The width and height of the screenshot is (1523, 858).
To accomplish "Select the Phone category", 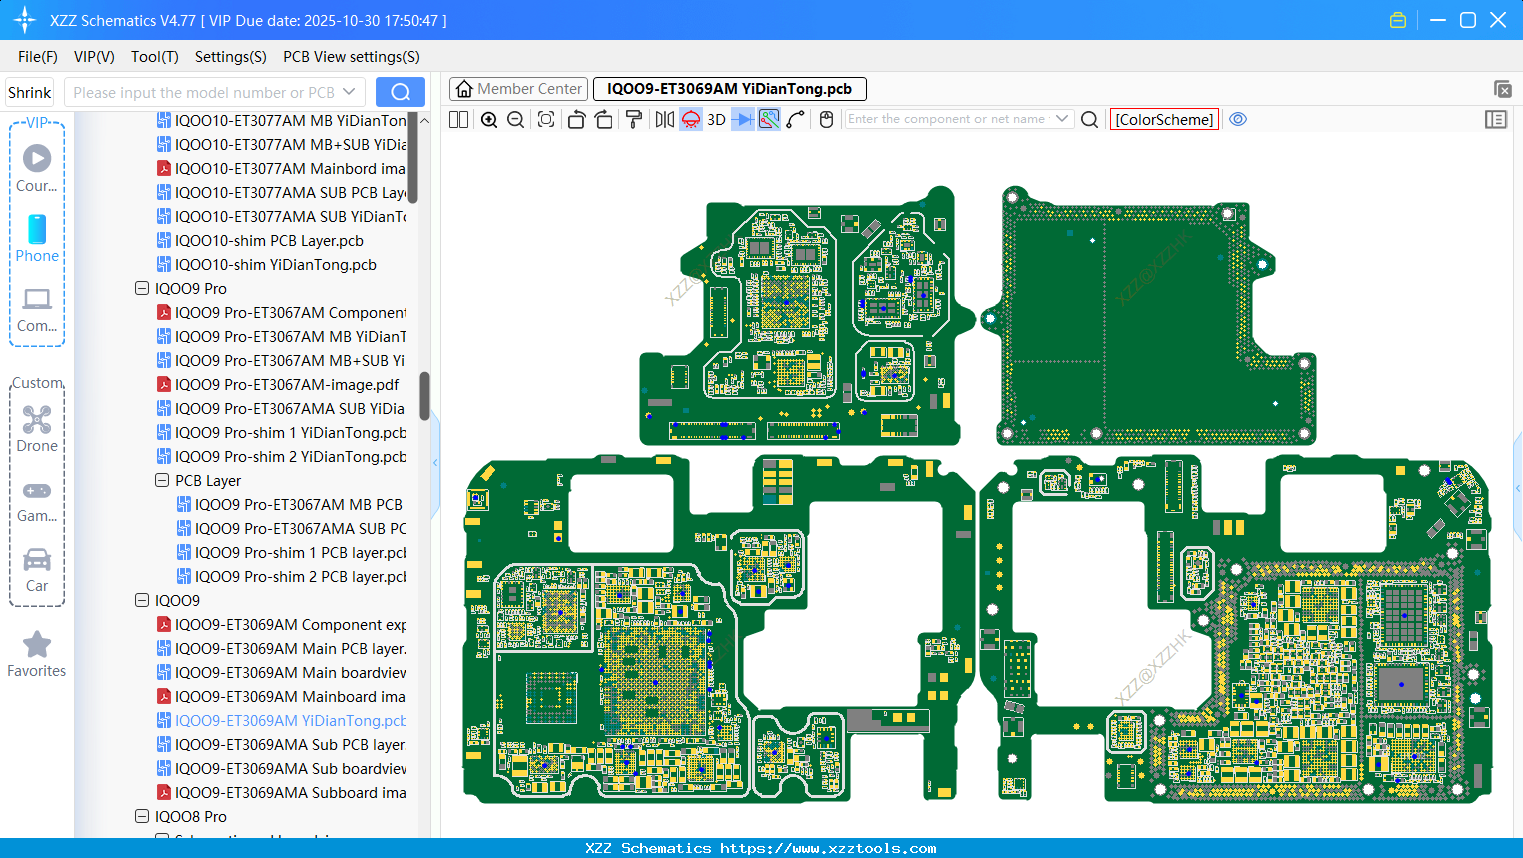I will 37,239.
